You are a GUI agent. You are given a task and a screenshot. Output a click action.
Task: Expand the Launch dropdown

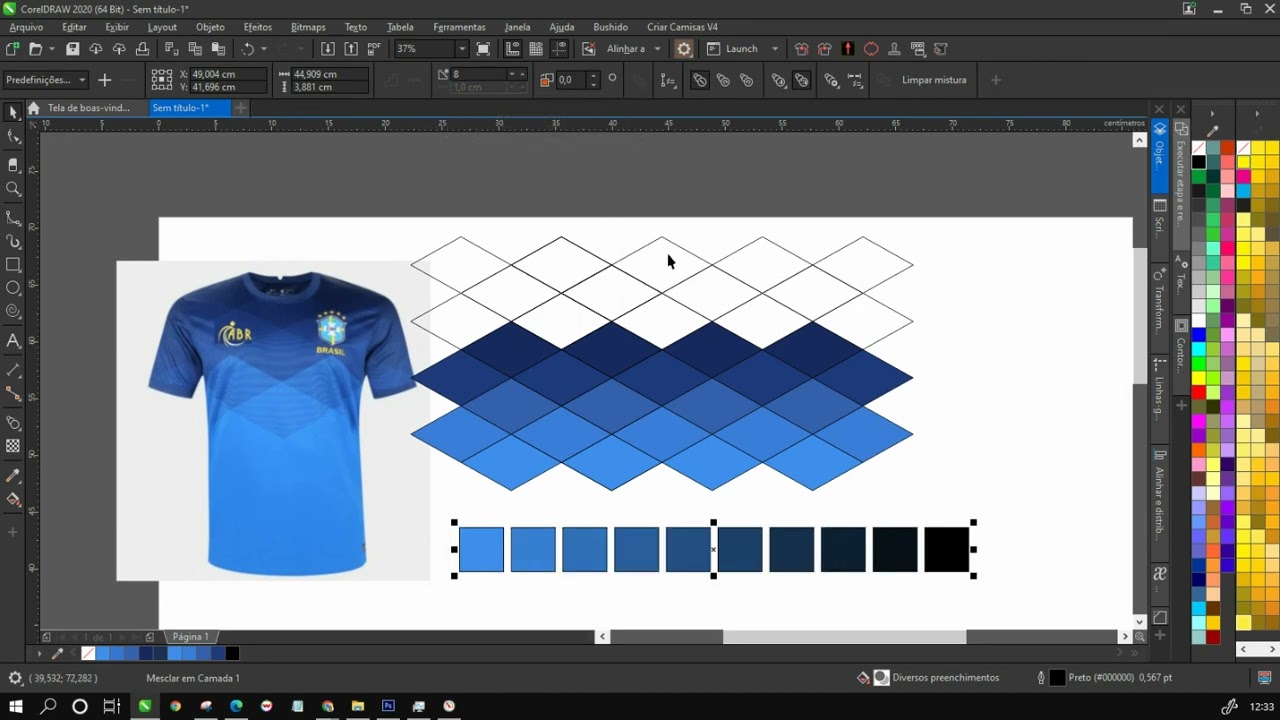[x=775, y=48]
